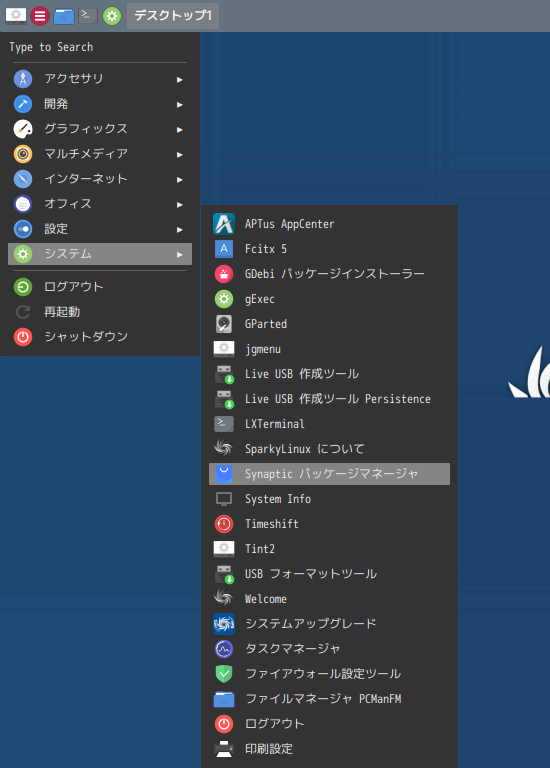Open the firewall shield icon

click(224, 673)
